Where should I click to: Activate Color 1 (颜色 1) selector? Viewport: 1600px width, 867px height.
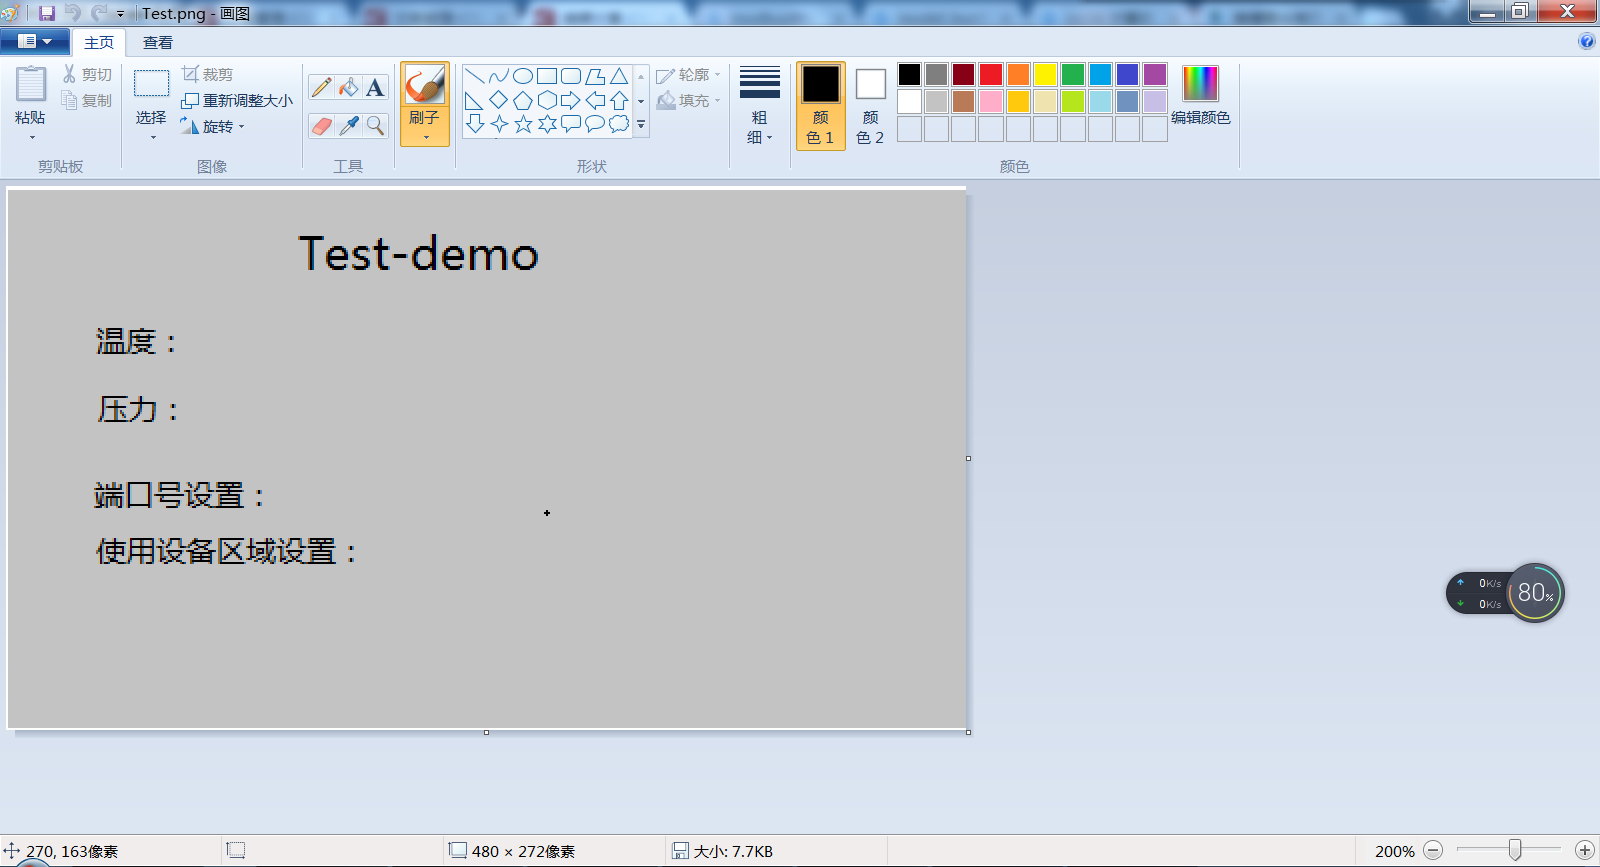coord(821,105)
